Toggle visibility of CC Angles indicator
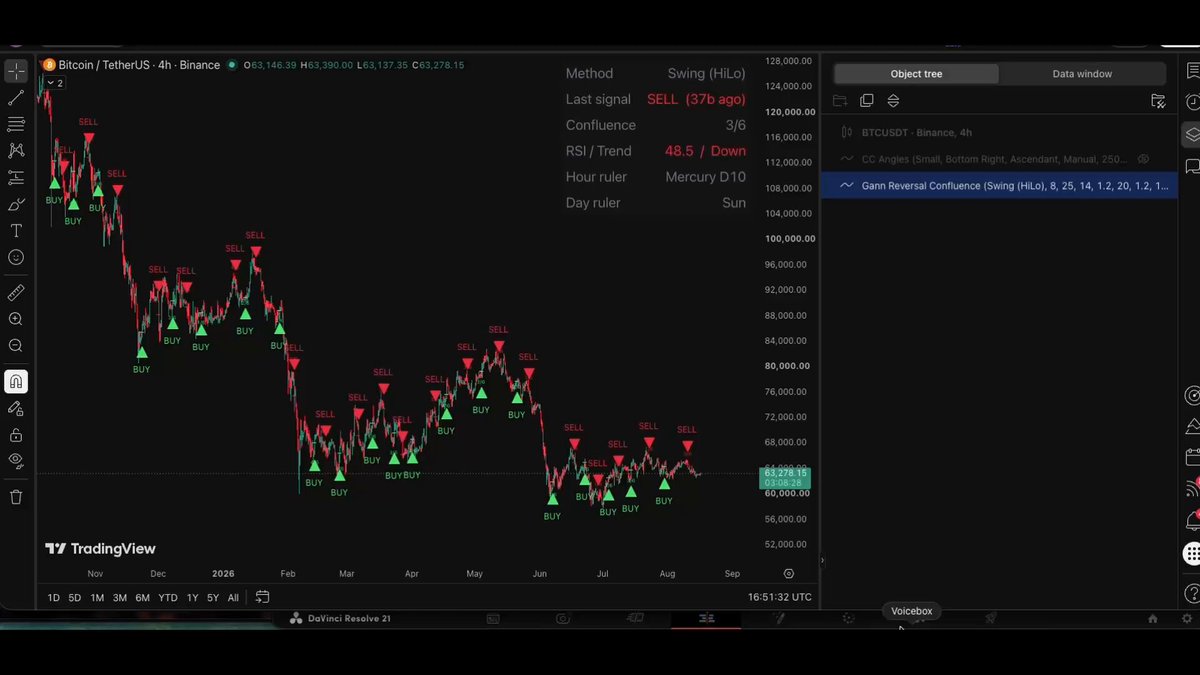Viewport: 1200px width, 675px height. click(x=1144, y=159)
